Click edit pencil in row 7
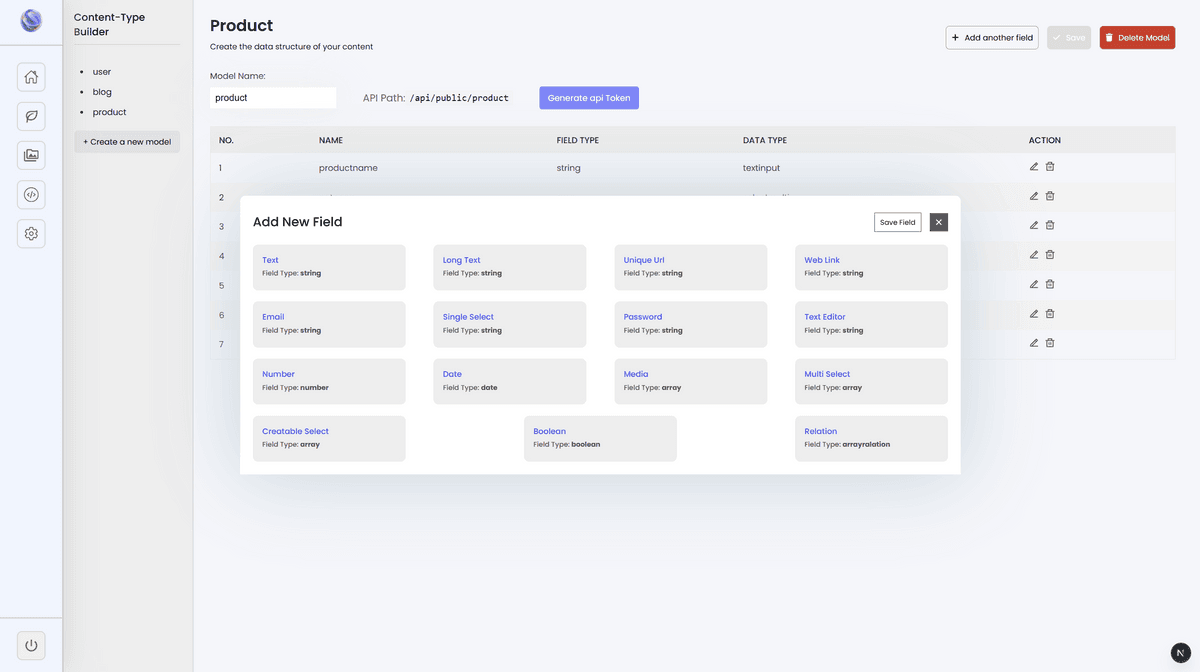Screen dimensions: 1200x672 1034,342
